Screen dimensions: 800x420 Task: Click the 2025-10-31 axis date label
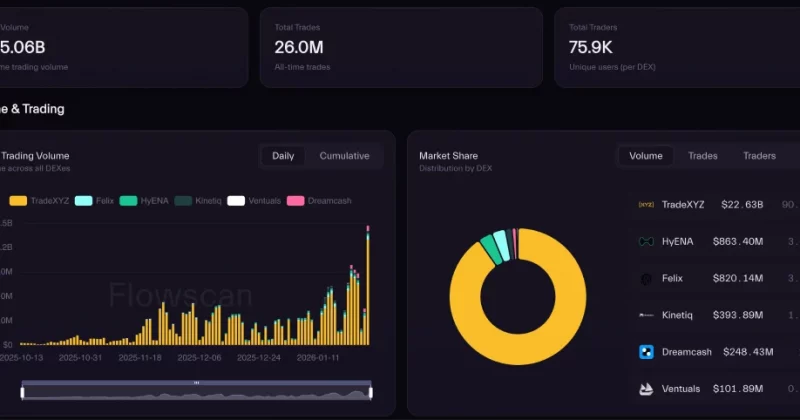(80, 358)
